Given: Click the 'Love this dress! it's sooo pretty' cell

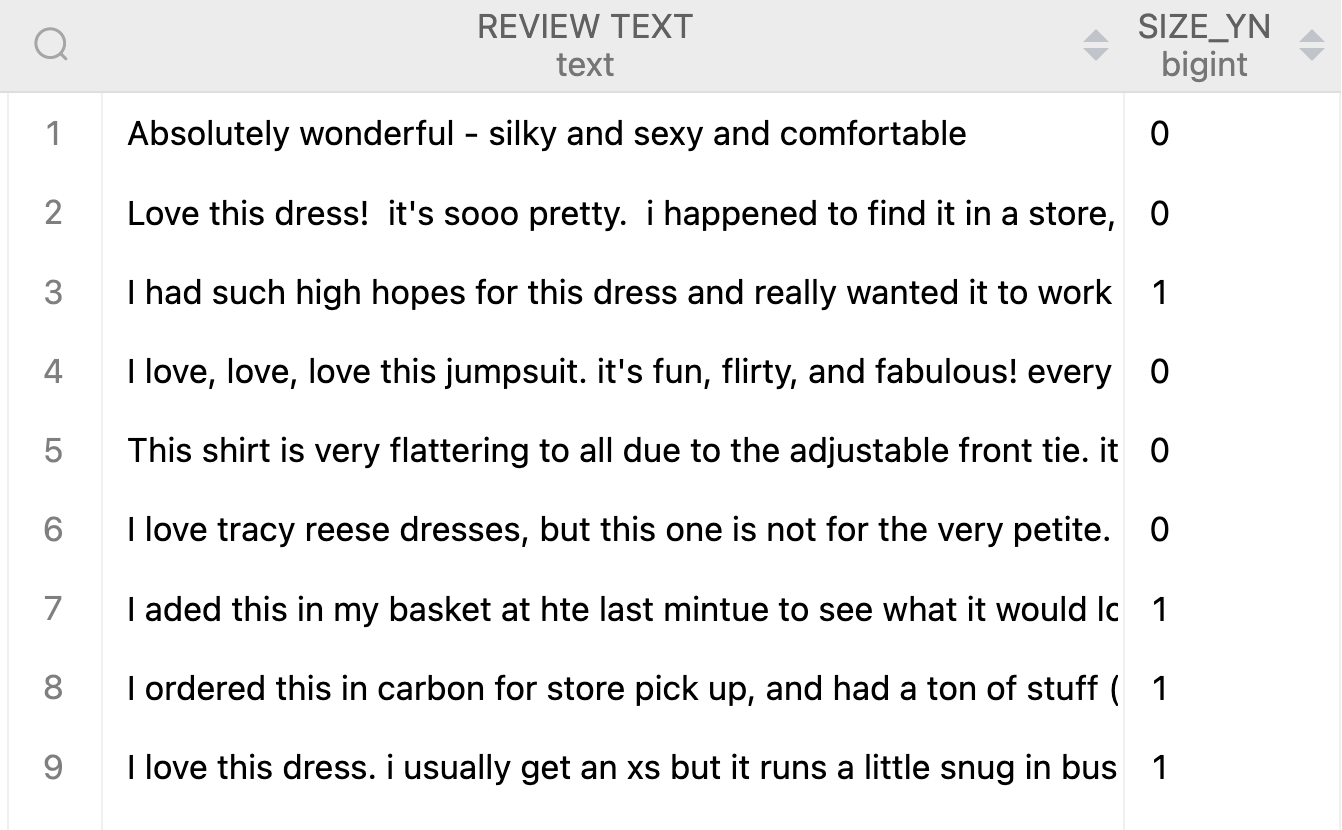Looking at the screenshot, I should (613, 213).
